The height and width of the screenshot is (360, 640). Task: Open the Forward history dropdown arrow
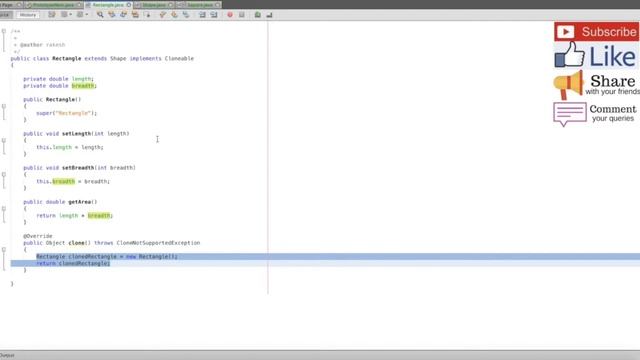click(87, 15)
